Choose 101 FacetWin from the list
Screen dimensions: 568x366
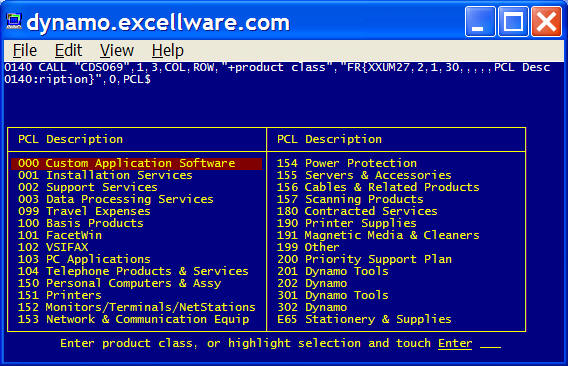(x=60, y=235)
